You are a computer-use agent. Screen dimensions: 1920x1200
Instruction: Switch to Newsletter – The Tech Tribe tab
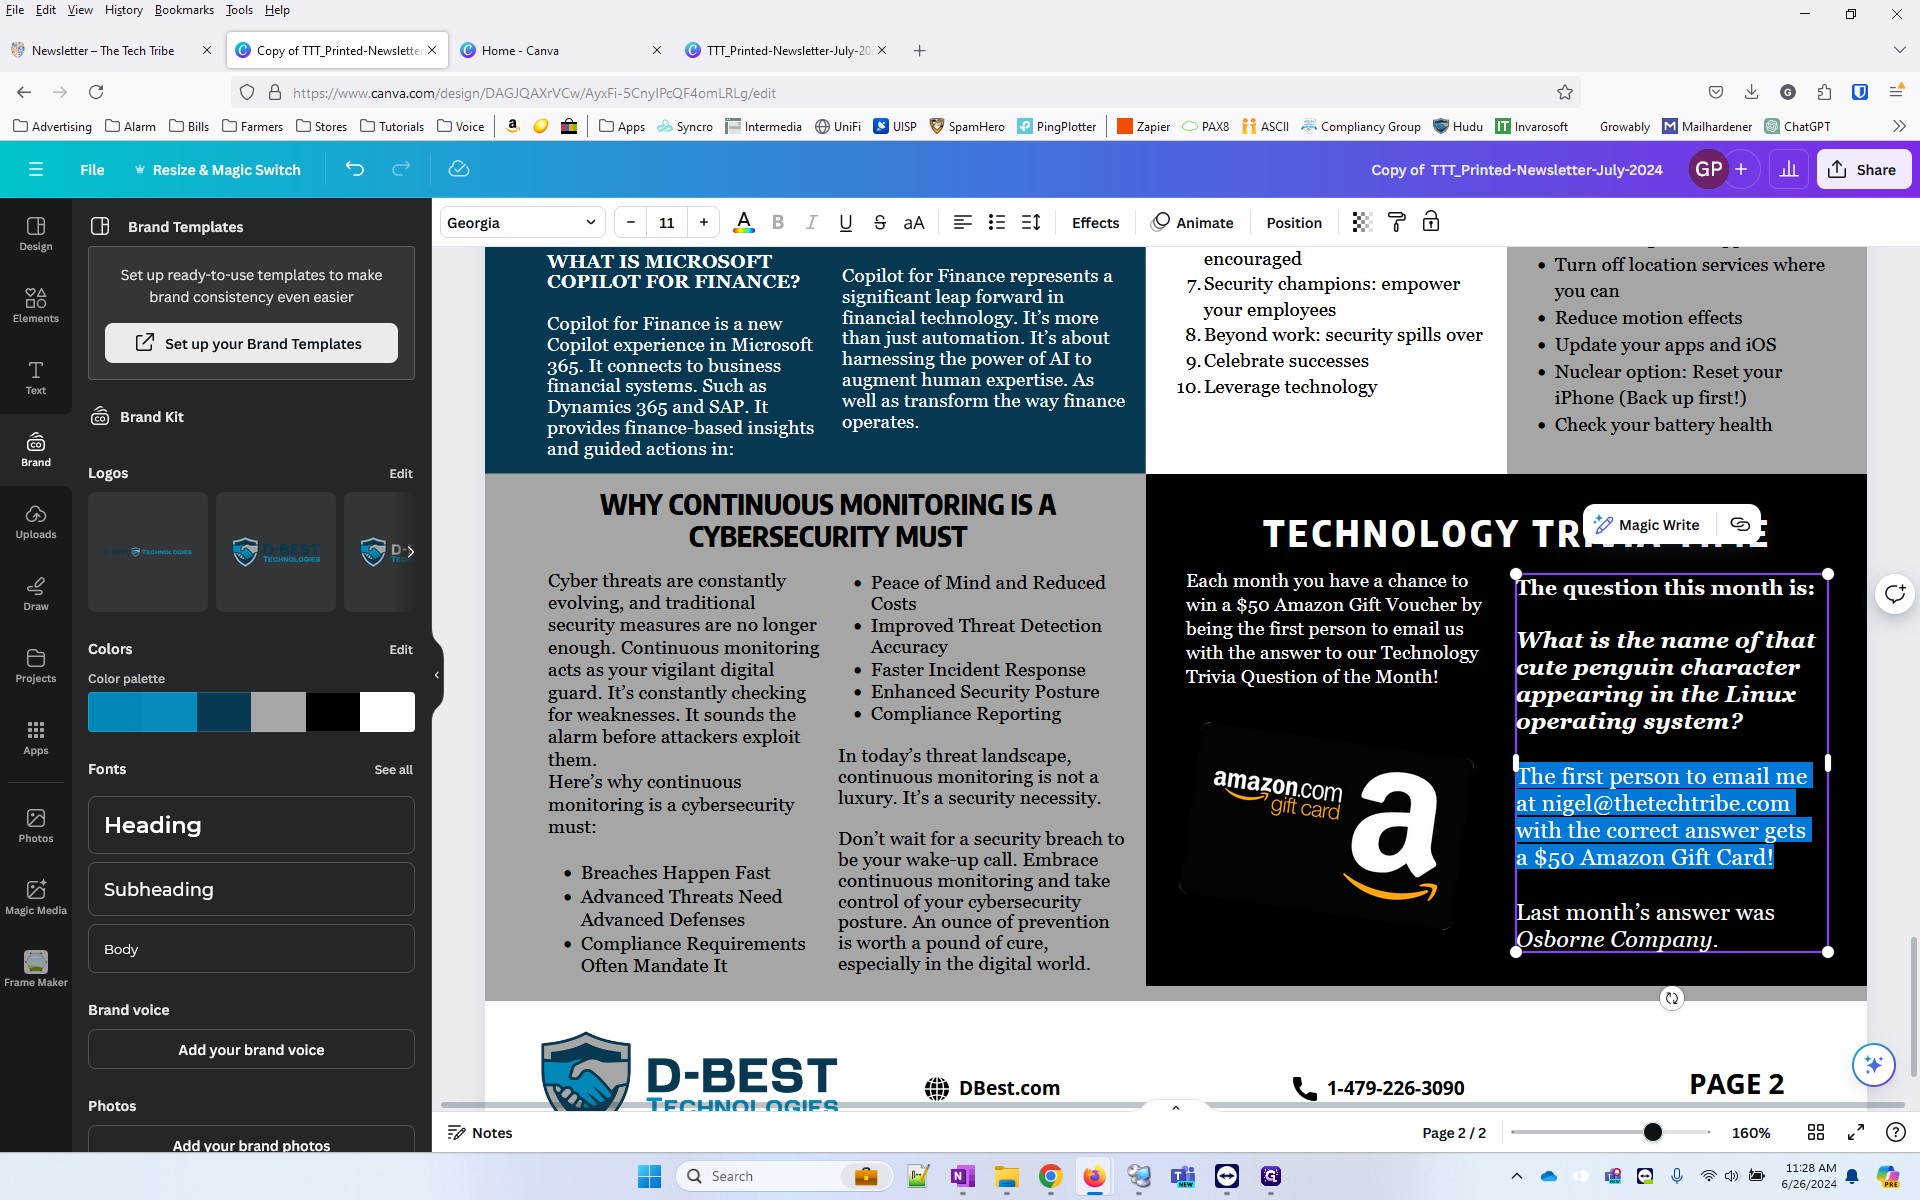(103, 50)
